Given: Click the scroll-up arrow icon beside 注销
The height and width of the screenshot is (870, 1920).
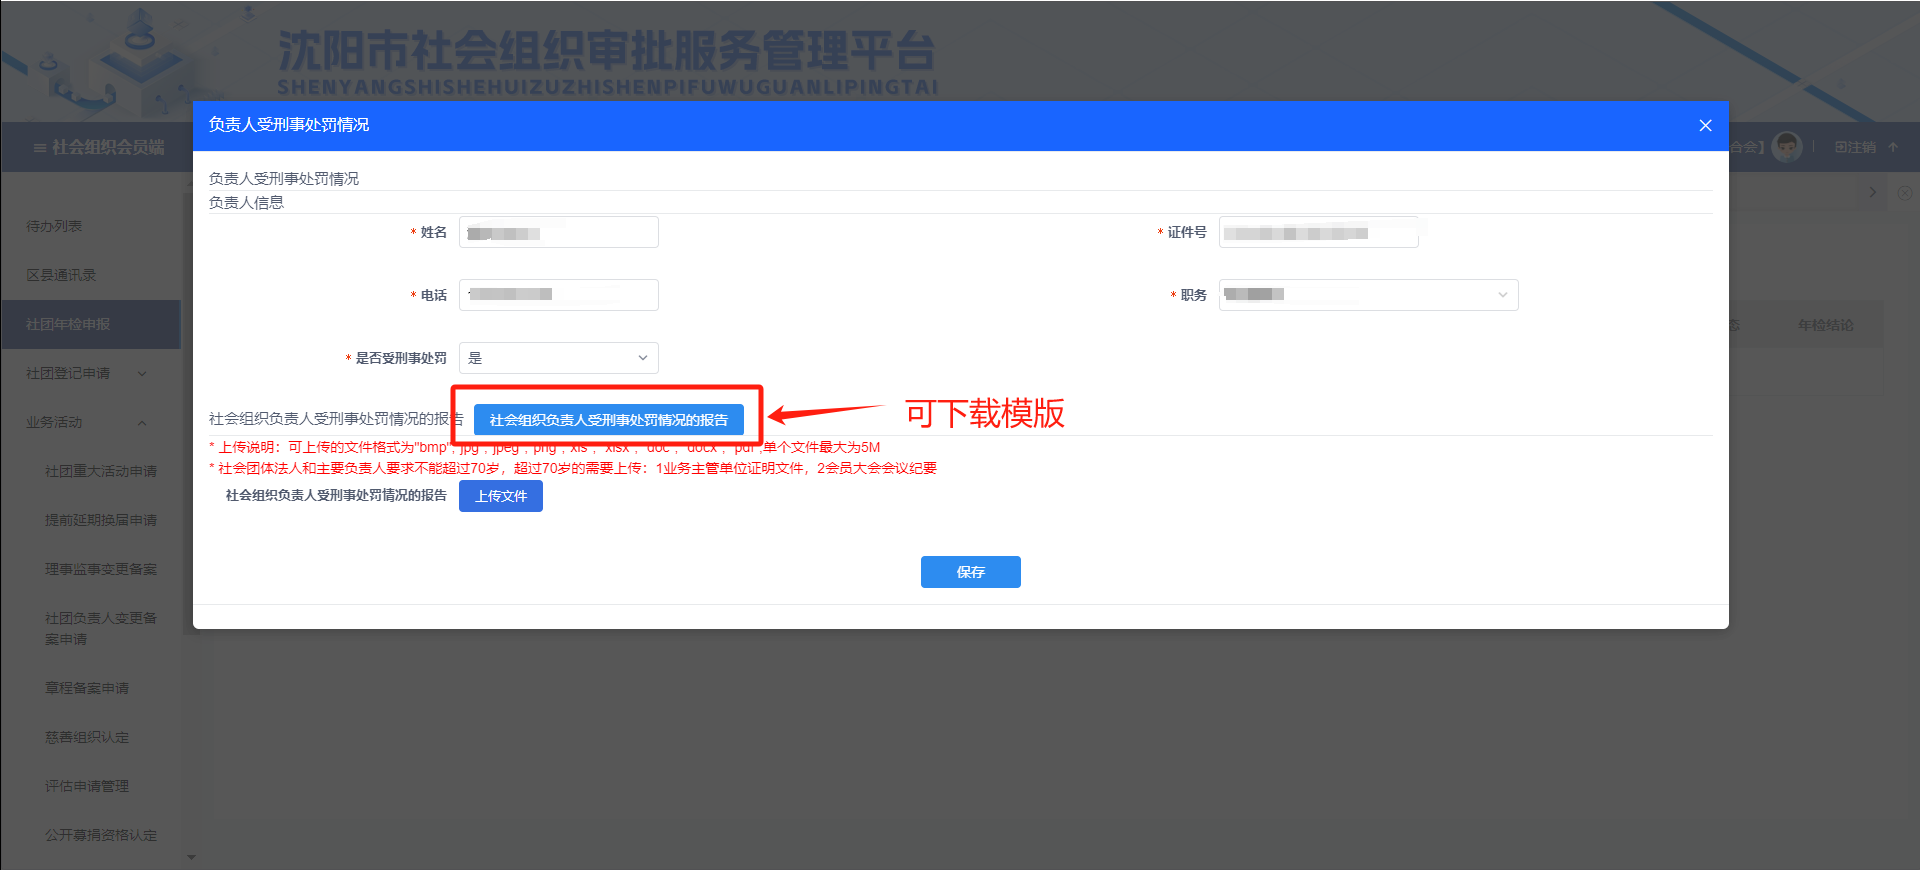Looking at the screenshot, I should pyautogui.click(x=1893, y=147).
